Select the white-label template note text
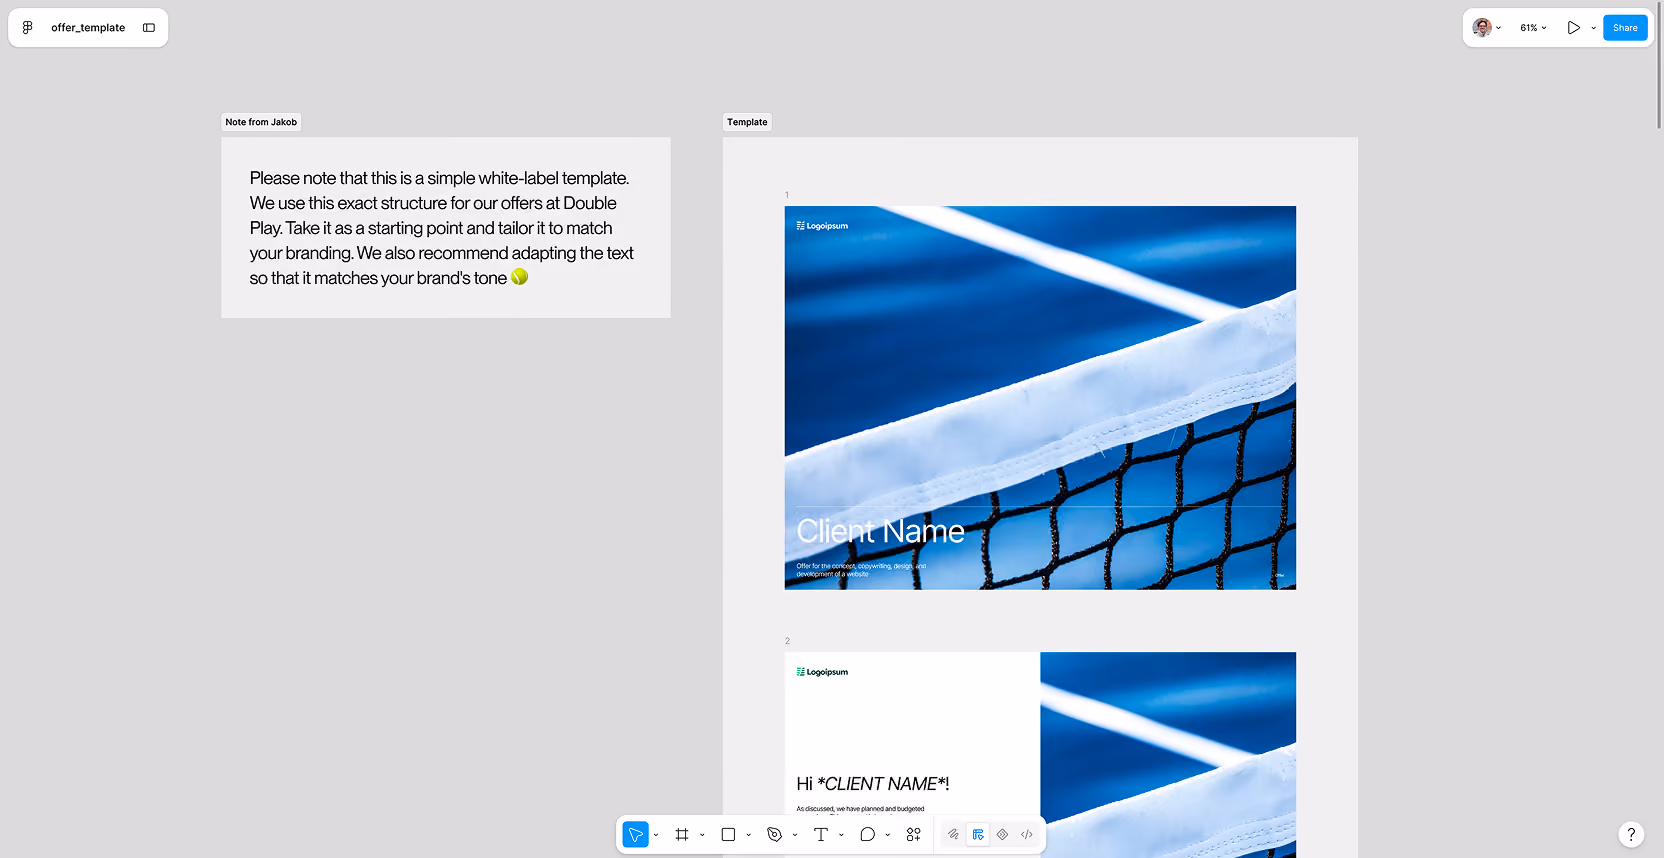This screenshot has height=858, width=1664. [441, 228]
